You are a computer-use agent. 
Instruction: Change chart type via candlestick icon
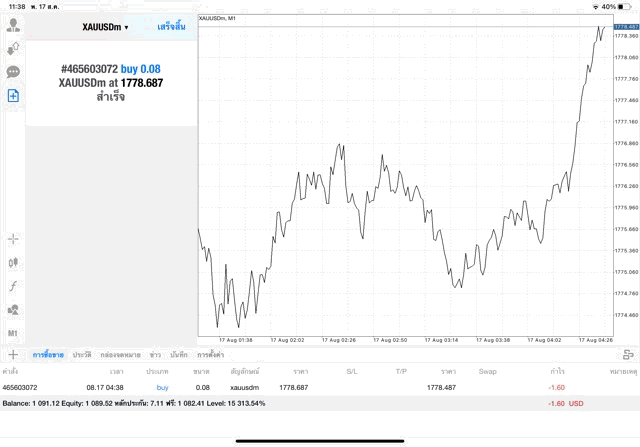pos(13,262)
